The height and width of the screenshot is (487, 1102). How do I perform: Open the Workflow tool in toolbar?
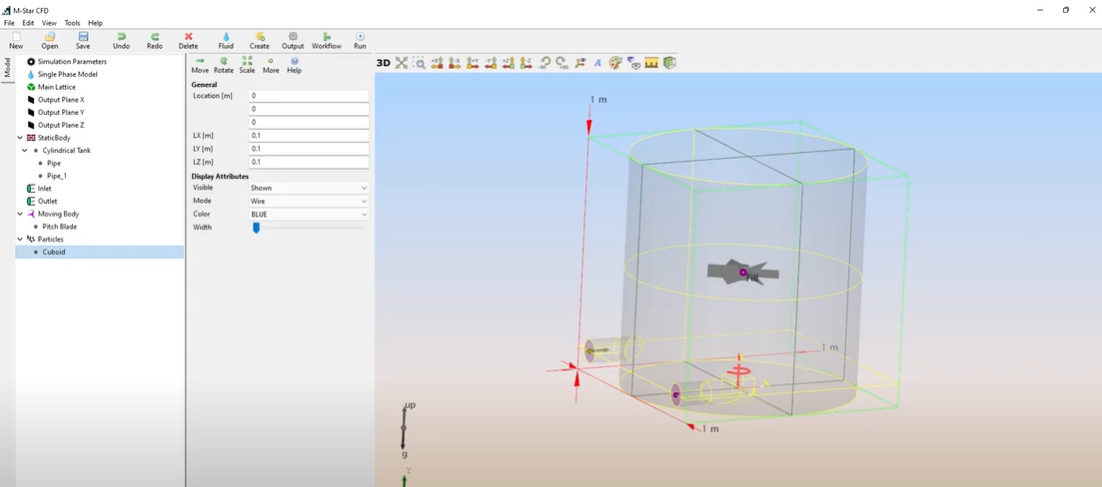(326, 40)
